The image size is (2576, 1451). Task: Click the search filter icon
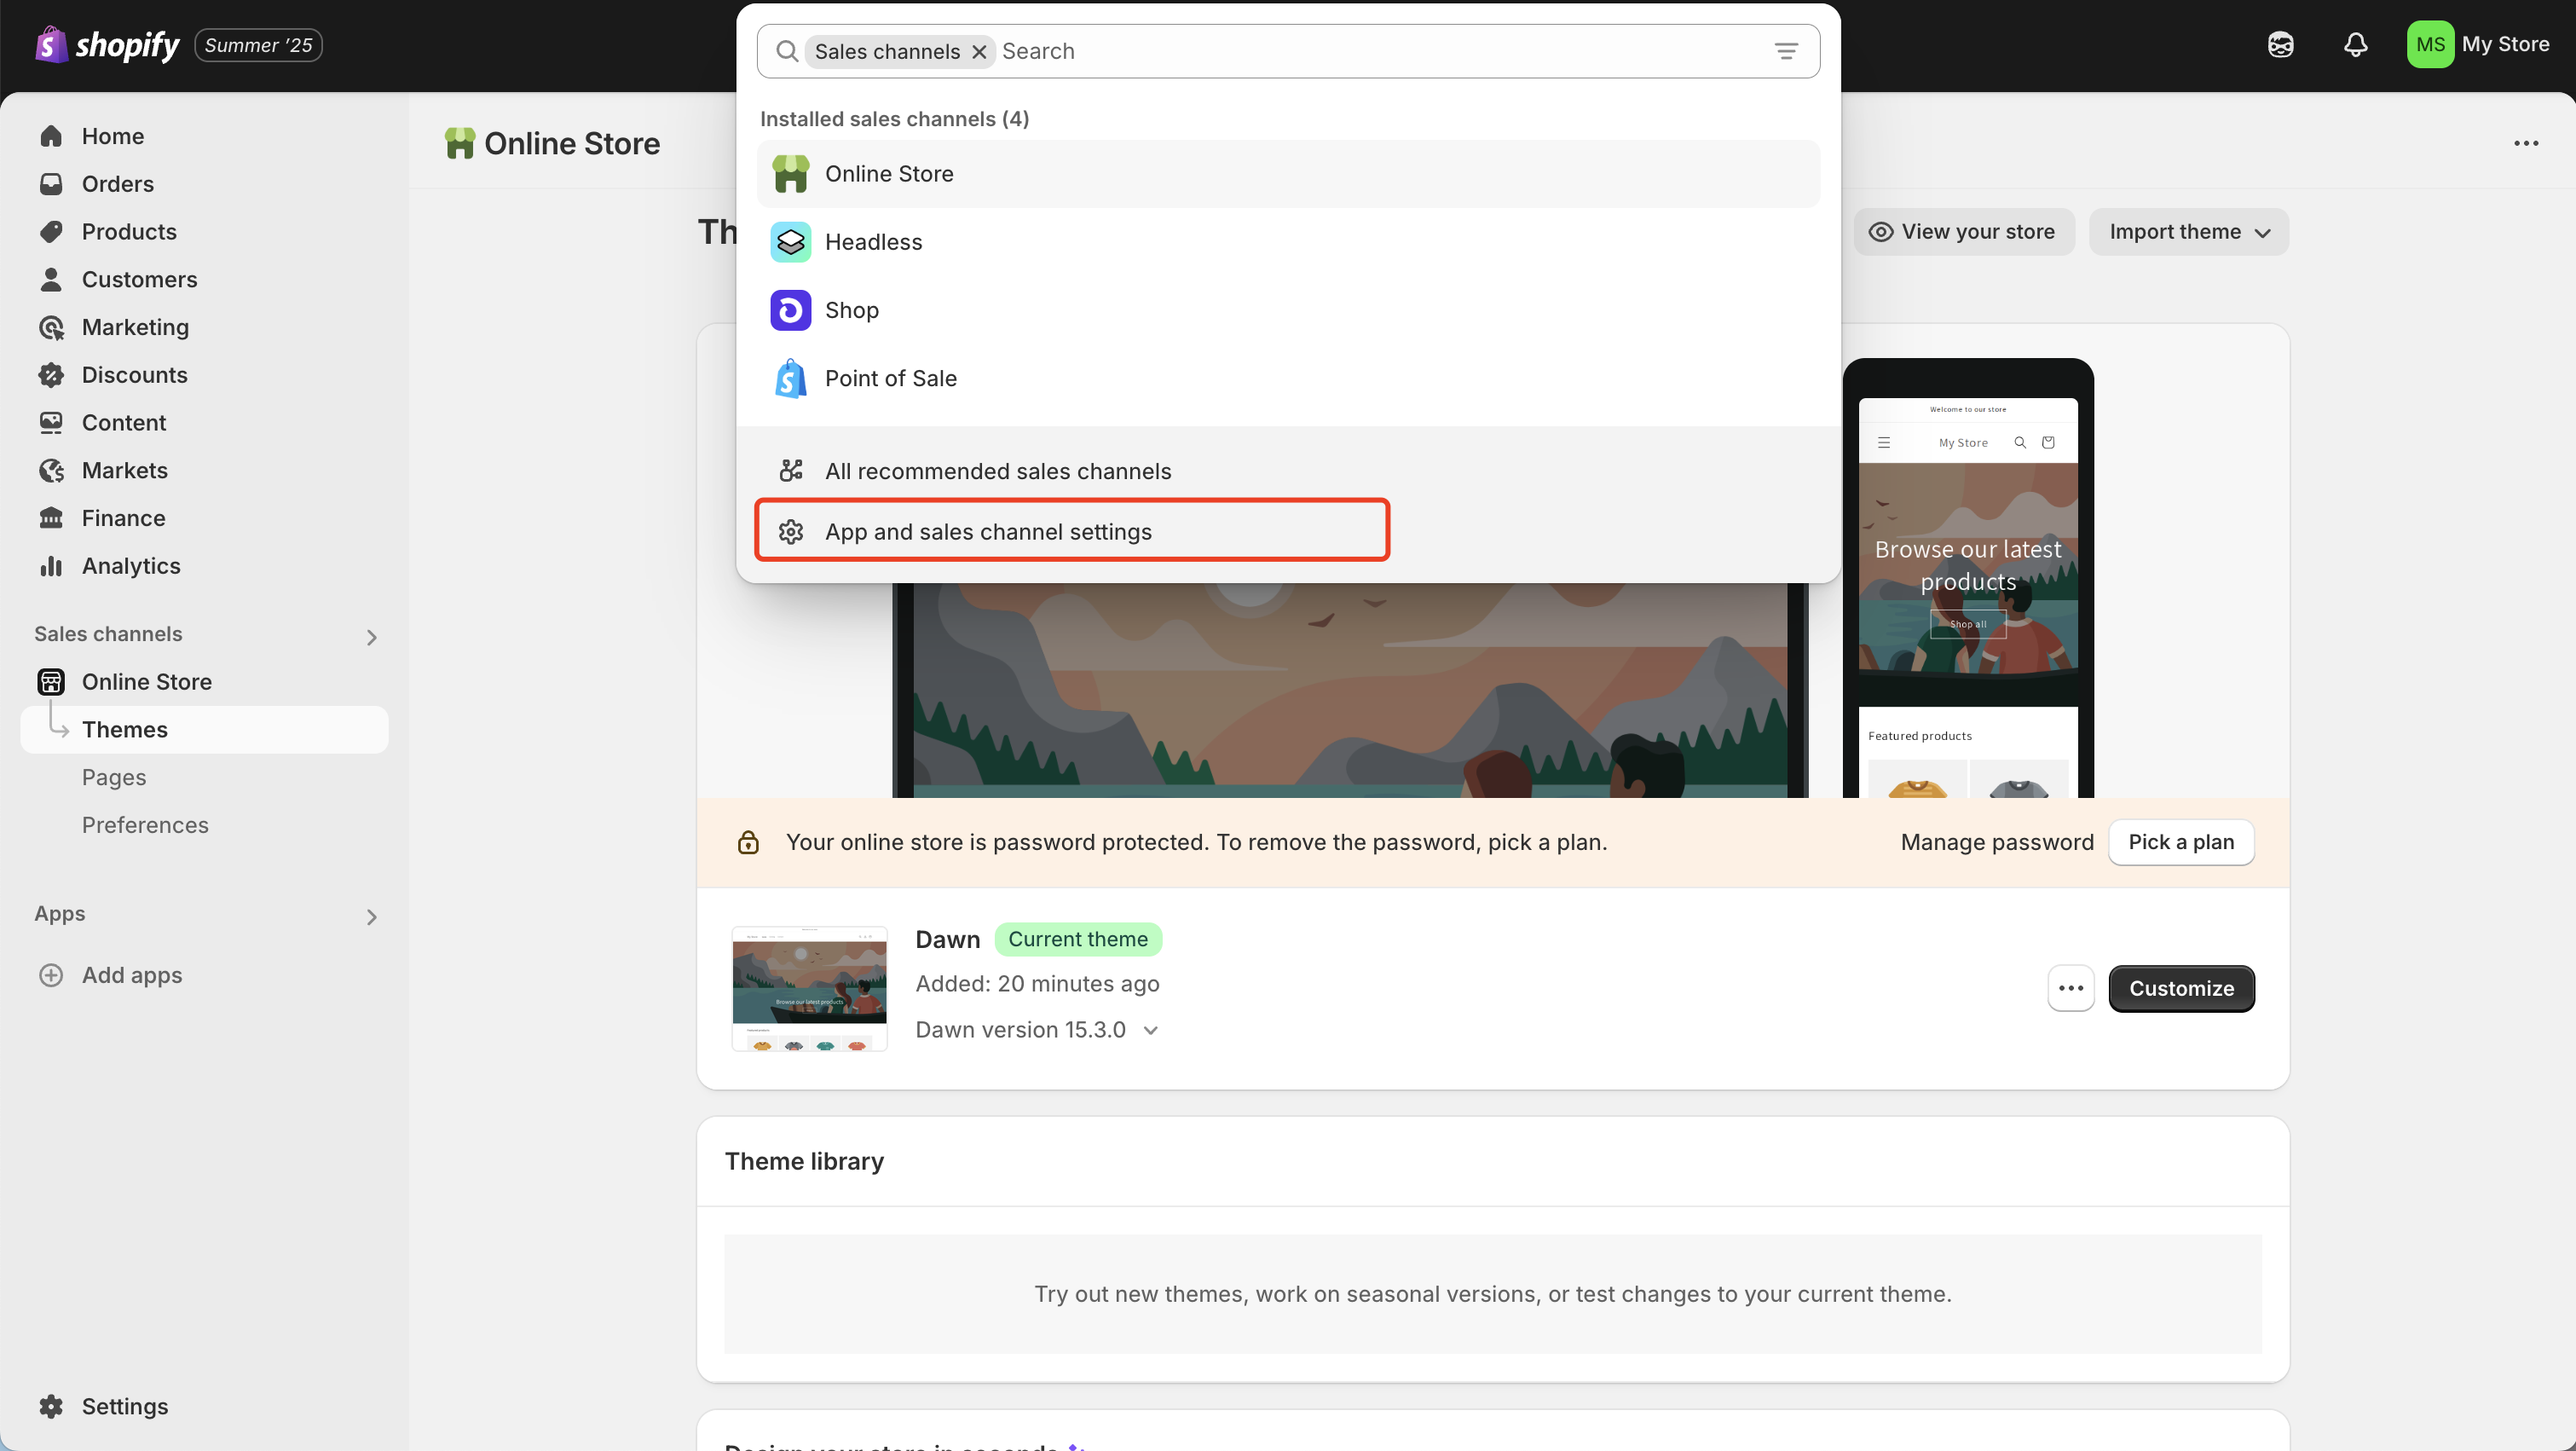pos(1786,51)
